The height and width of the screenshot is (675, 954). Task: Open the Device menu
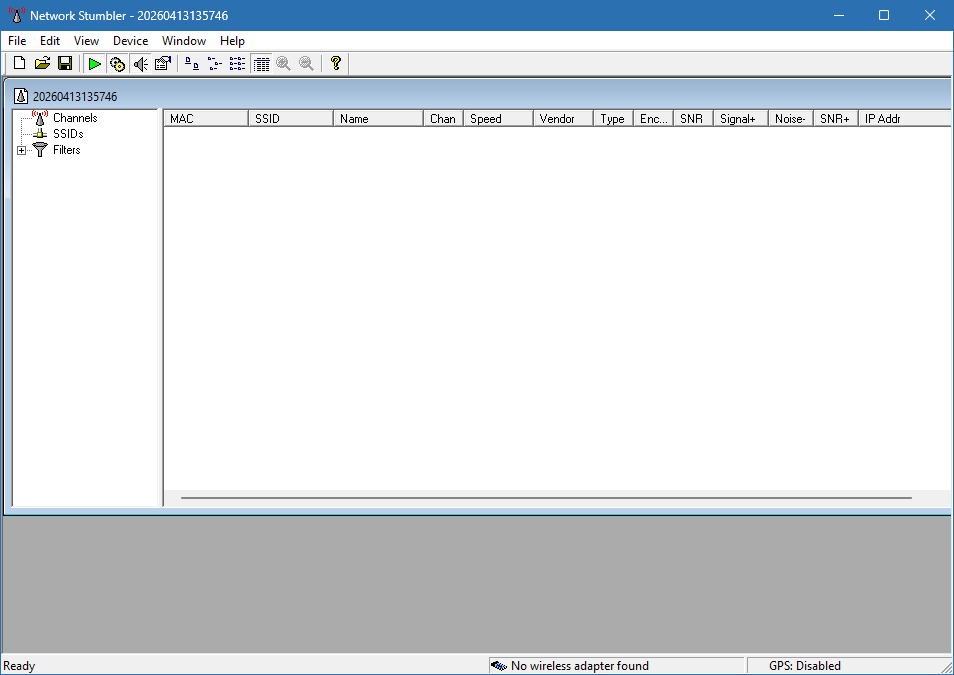click(x=130, y=41)
